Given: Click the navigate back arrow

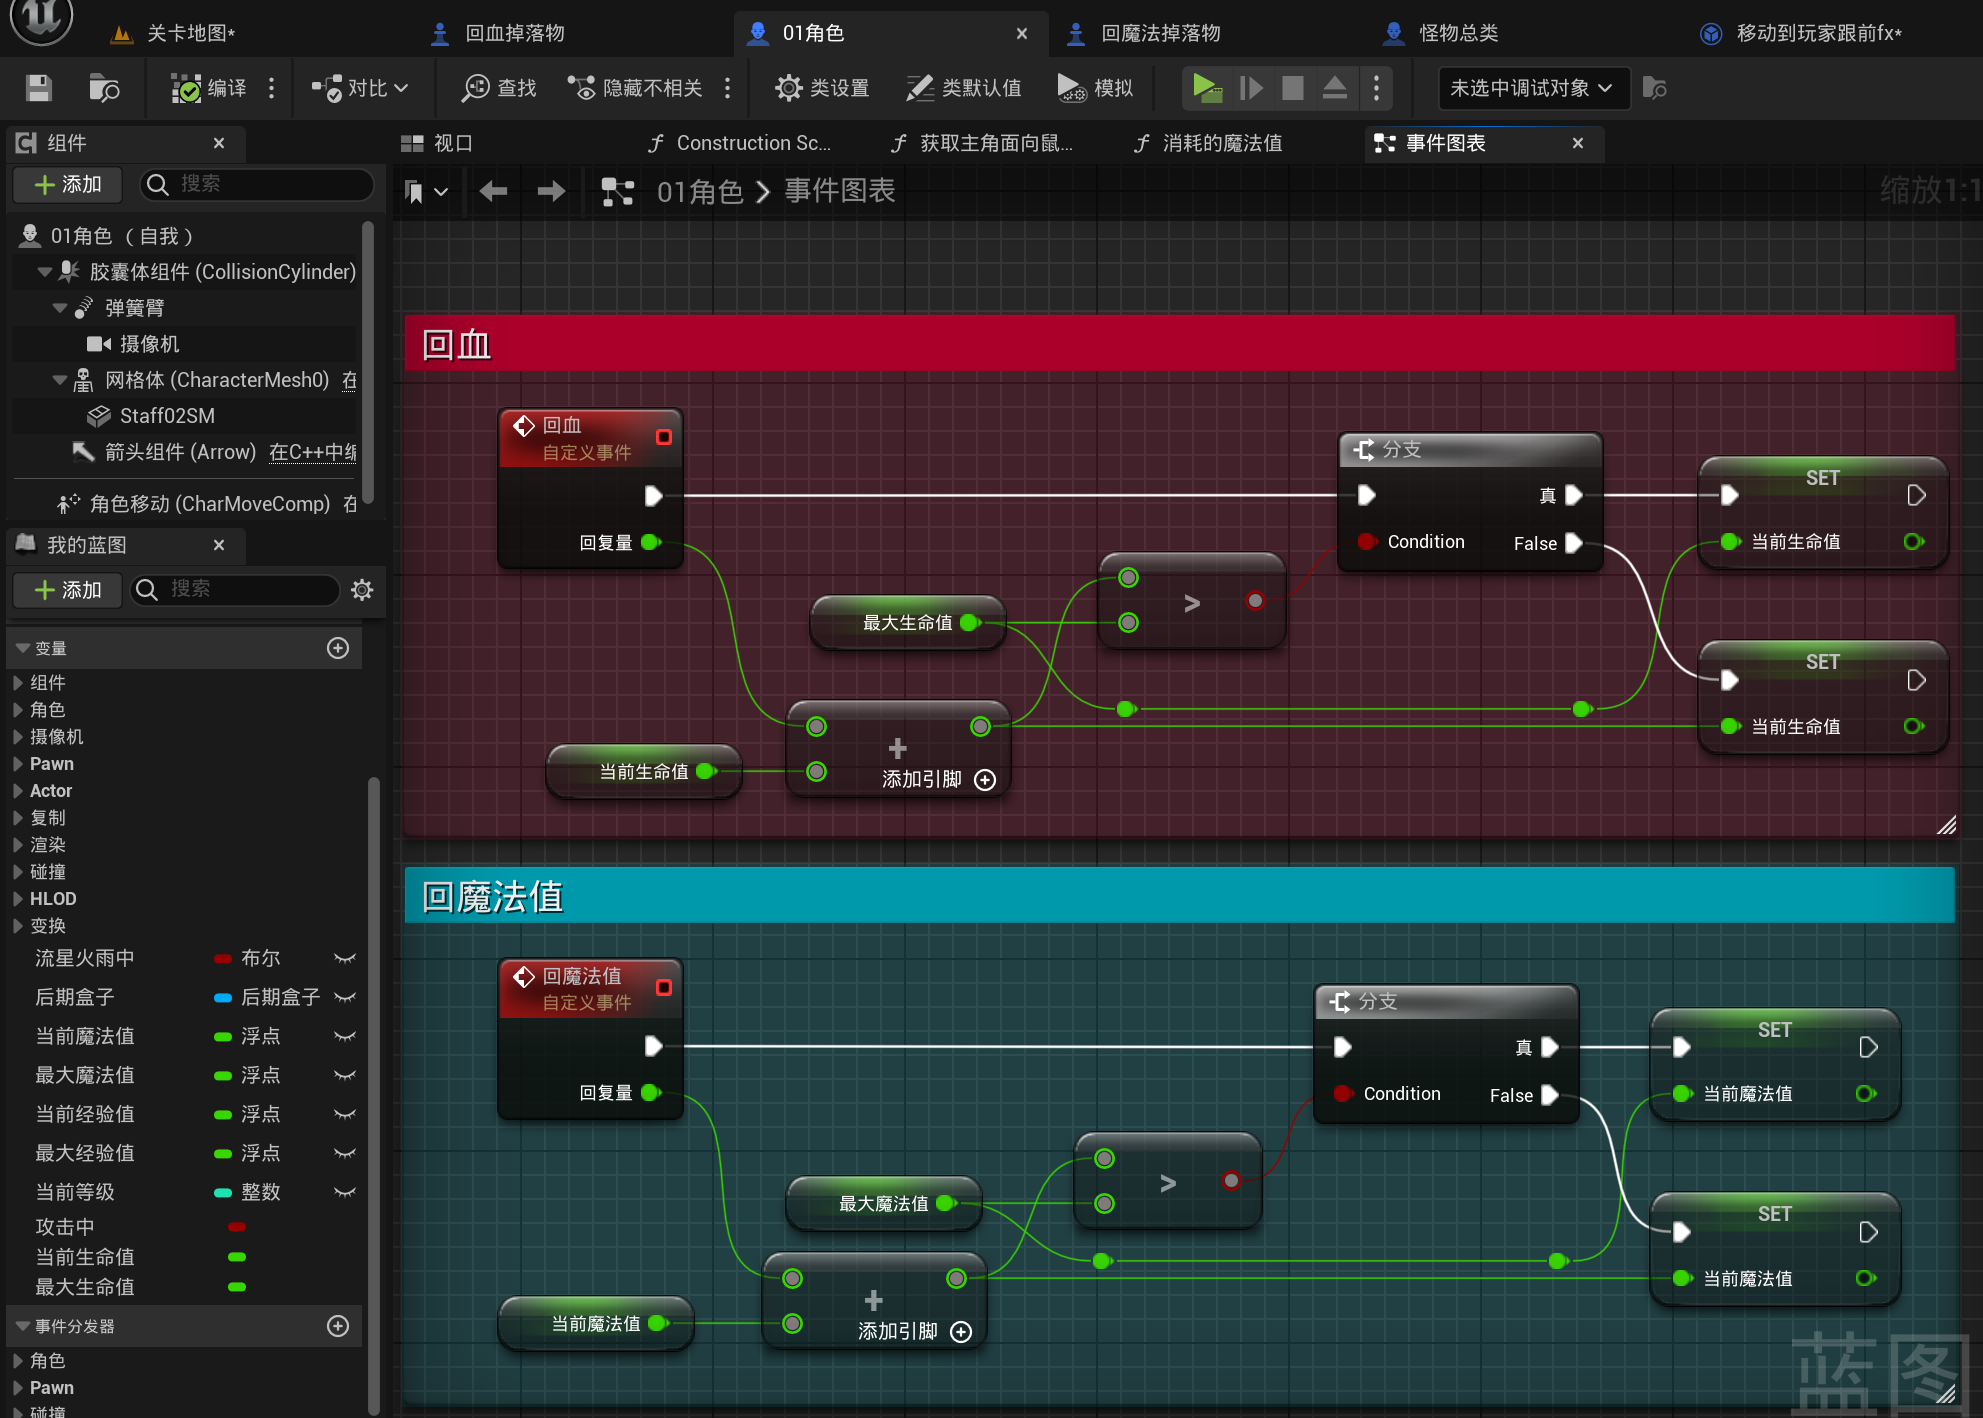Looking at the screenshot, I should pyautogui.click(x=493, y=191).
